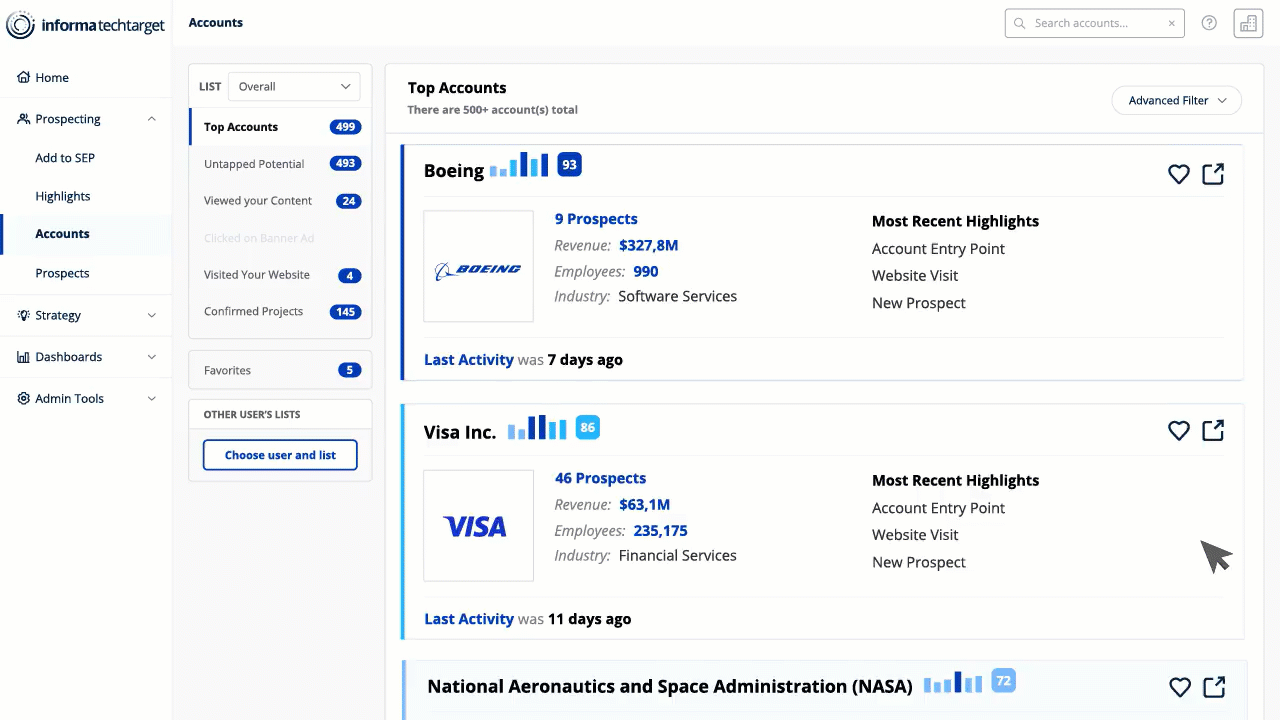Screen dimensions: 1280x720
Task: Click the Visa logo thumbnail
Action: click(478, 525)
